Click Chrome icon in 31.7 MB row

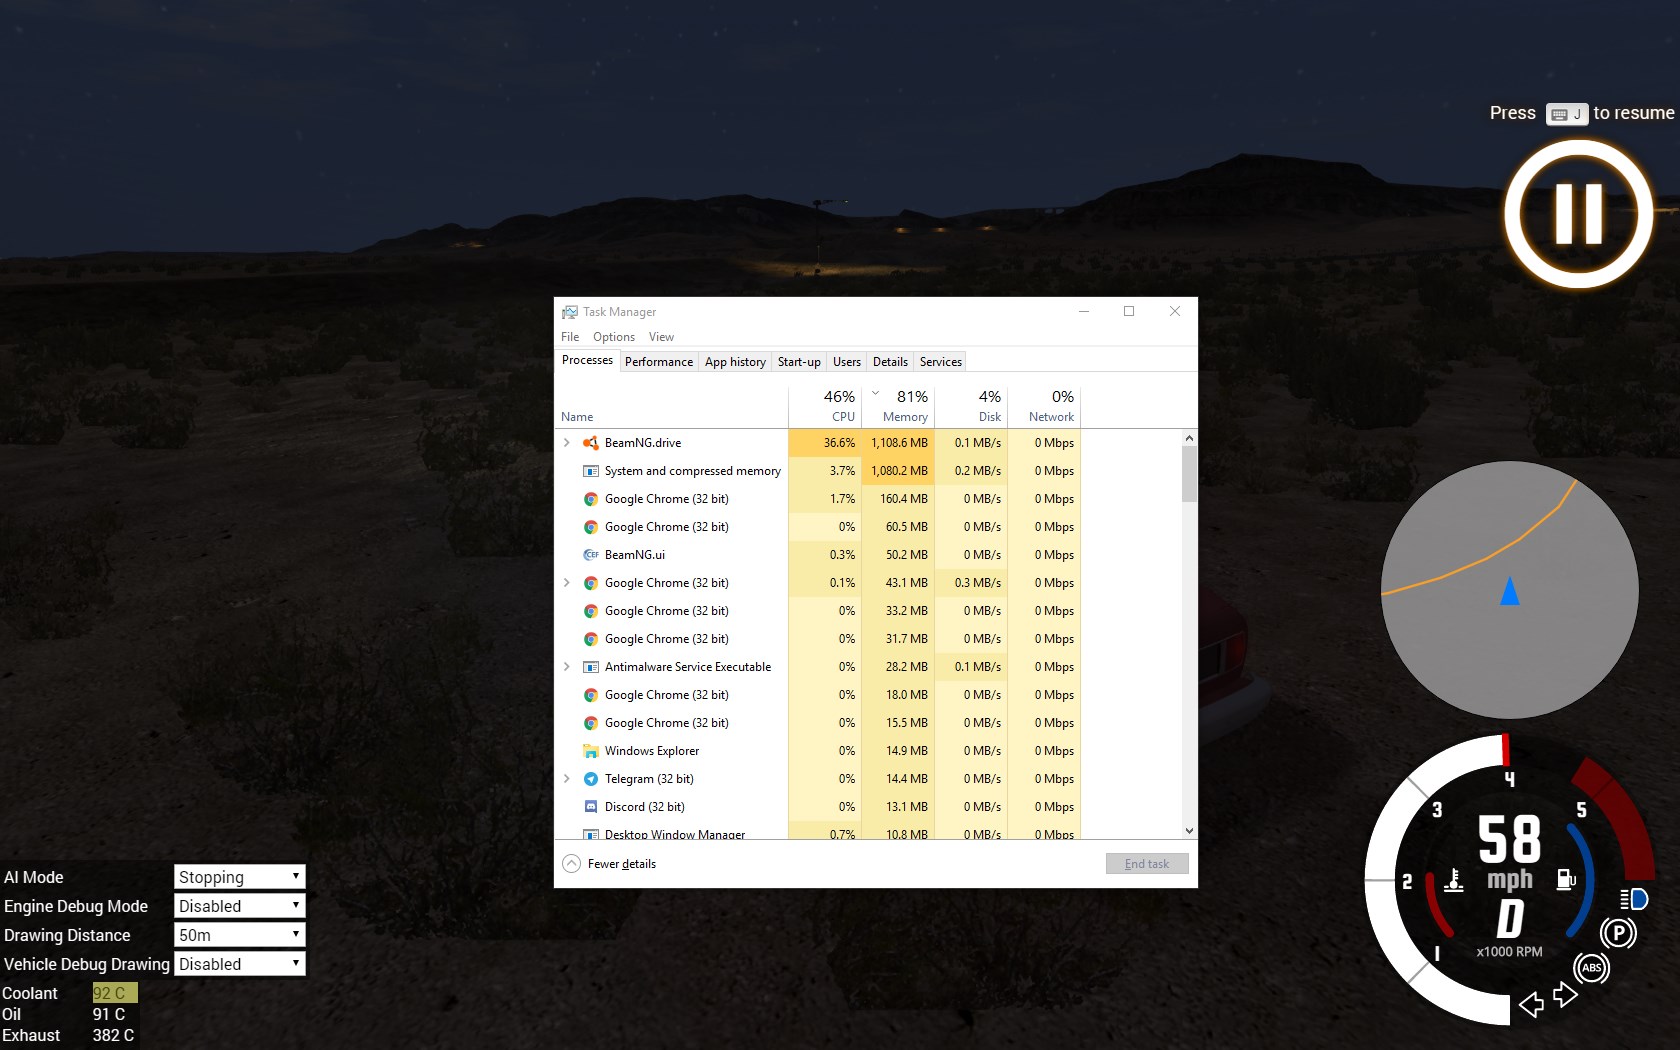point(591,639)
